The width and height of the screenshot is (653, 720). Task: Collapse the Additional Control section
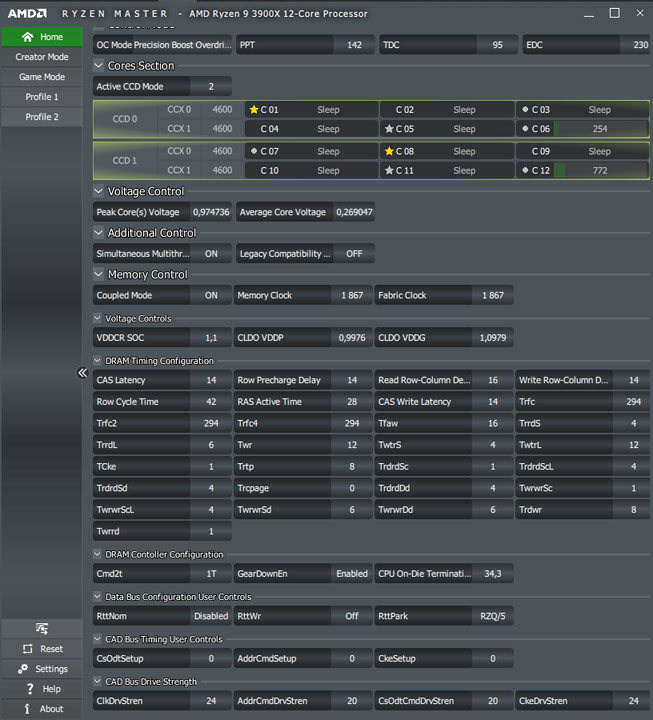click(x=98, y=233)
